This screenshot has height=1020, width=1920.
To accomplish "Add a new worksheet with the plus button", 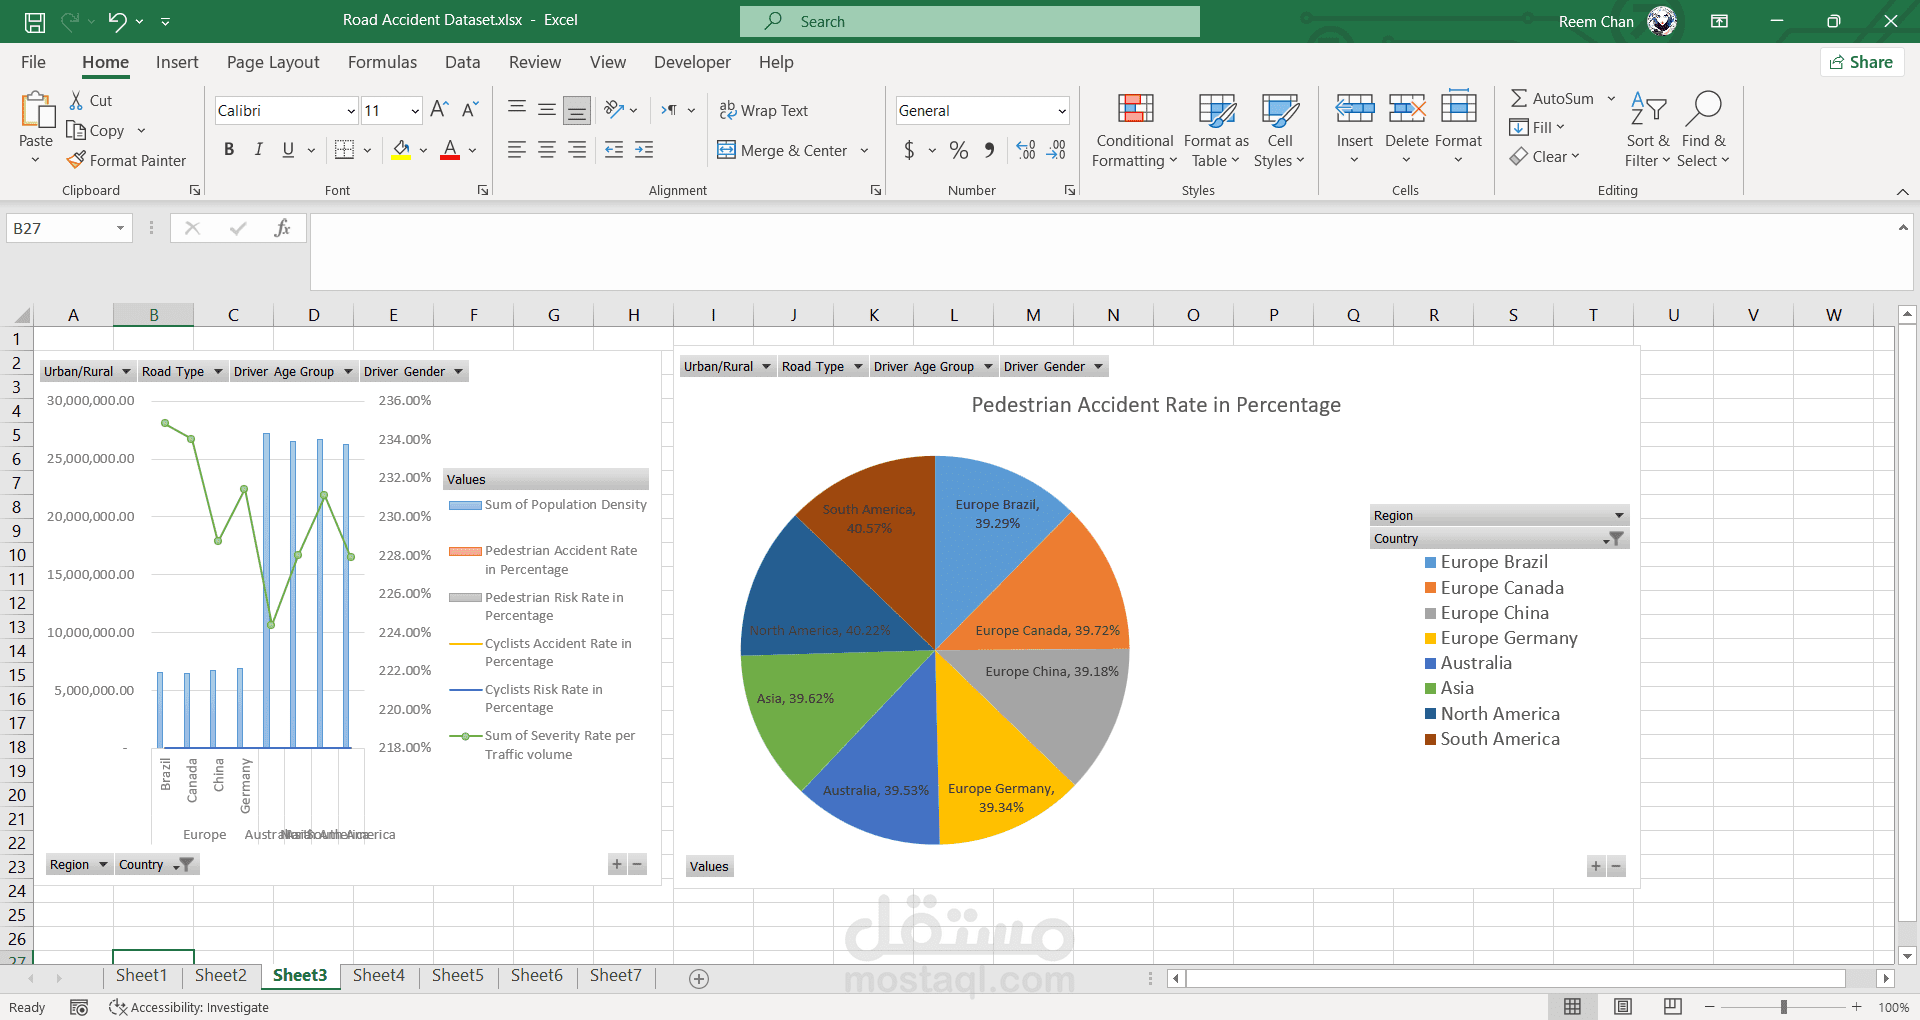I will [x=698, y=978].
